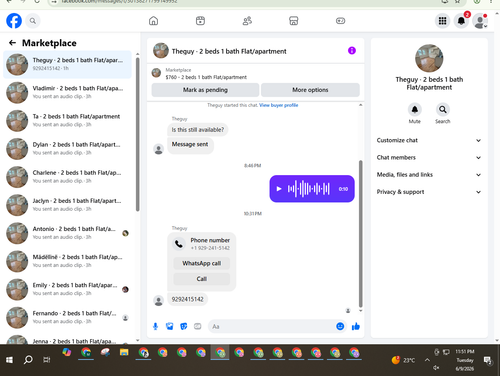Open the account profile menu
Viewport: 500px width, 376px height.
tap(480, 21)
